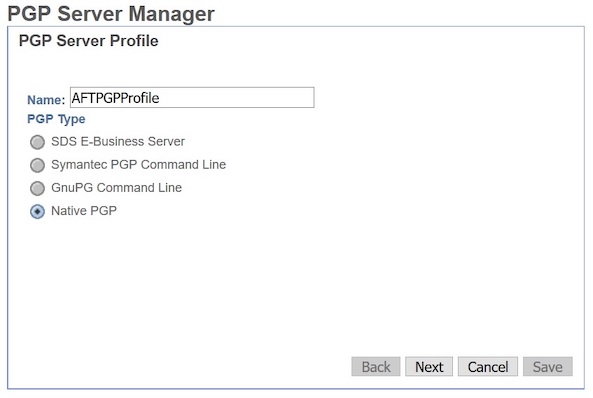593x398 pixels.
Task: Cancel the PGP Server Profile wizard
Action: coord(488,367)
